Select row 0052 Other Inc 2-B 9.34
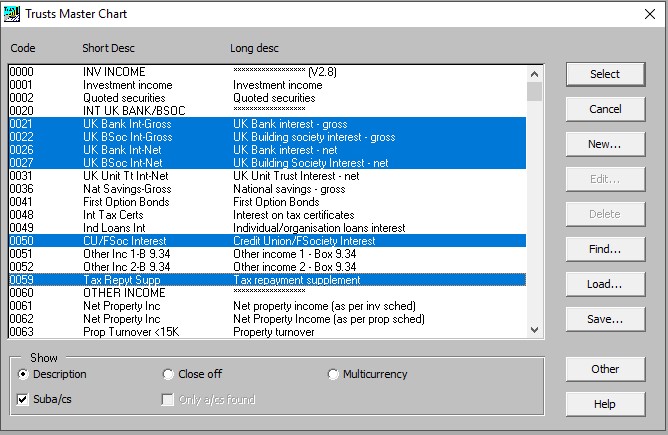 [x=268, y=267]
